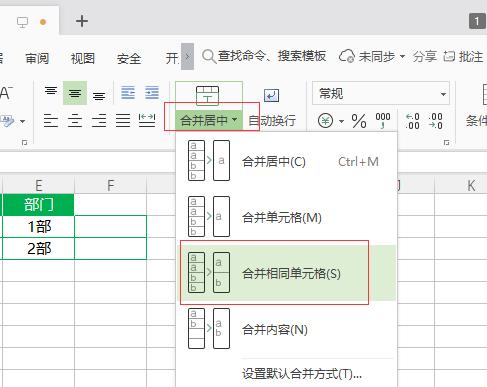This screenshot has height=387, width=487.
Task: Decrease decimal places
Action: (x=435, y=121)
